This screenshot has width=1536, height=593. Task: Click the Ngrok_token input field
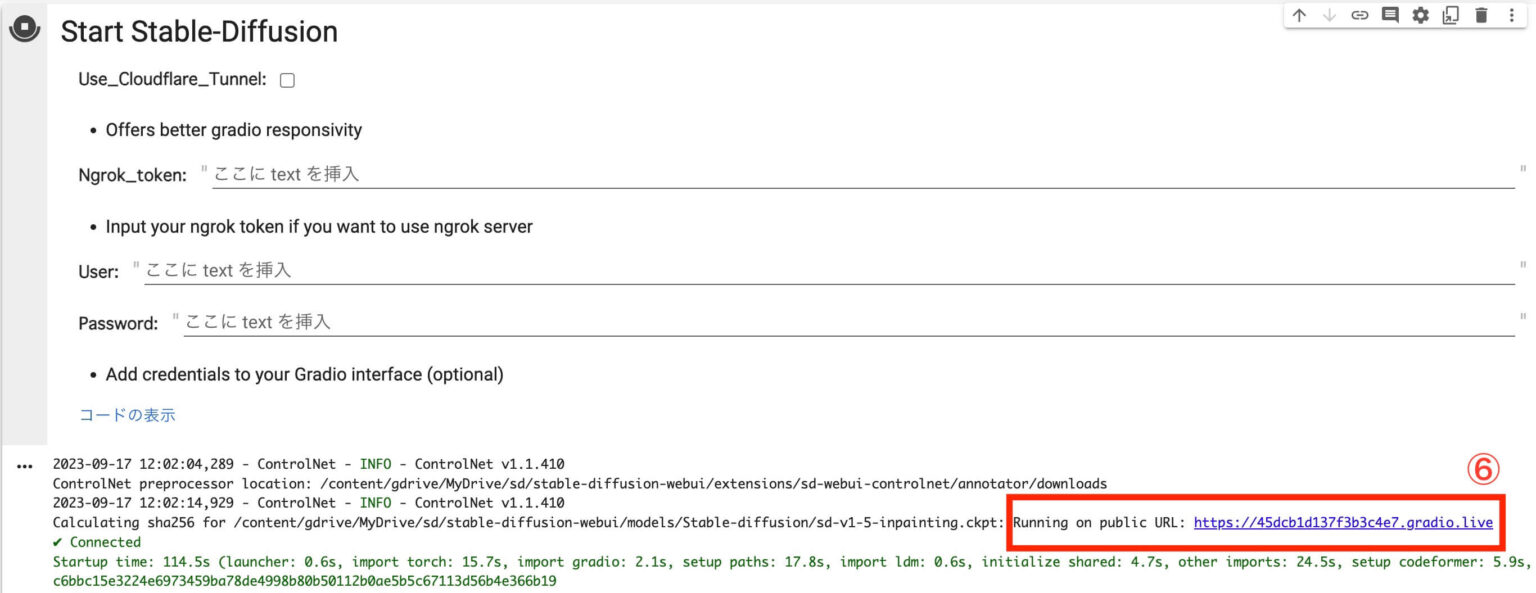pos(860,174)
